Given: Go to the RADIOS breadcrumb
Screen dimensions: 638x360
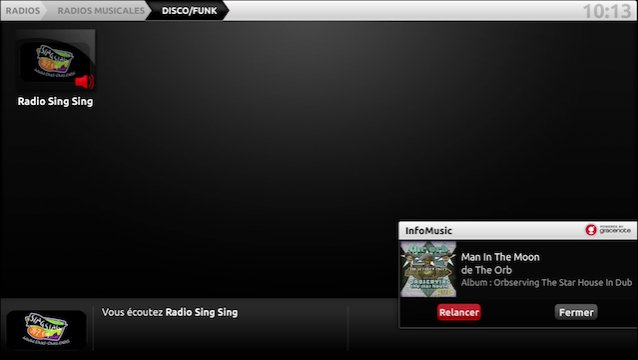Looking at the screenshot, I should click(23, 11).
